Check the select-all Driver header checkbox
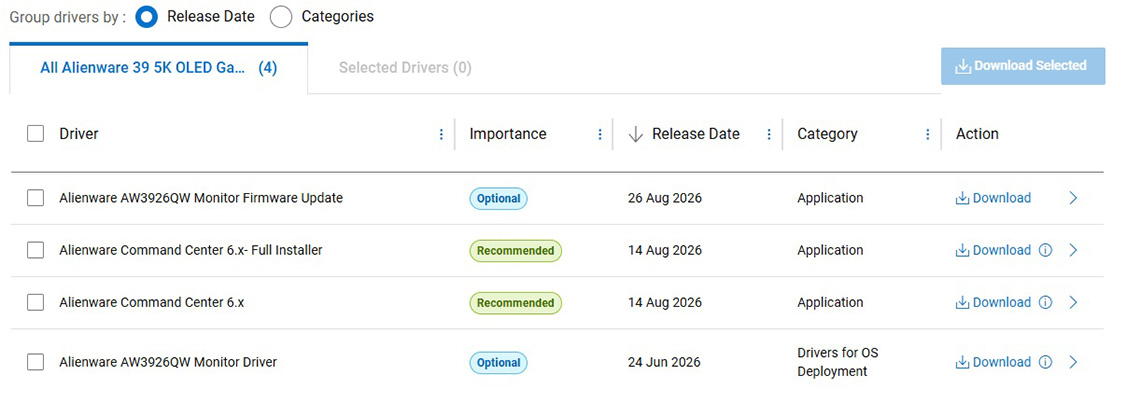The image size is (1140, 403). (35, 134)
